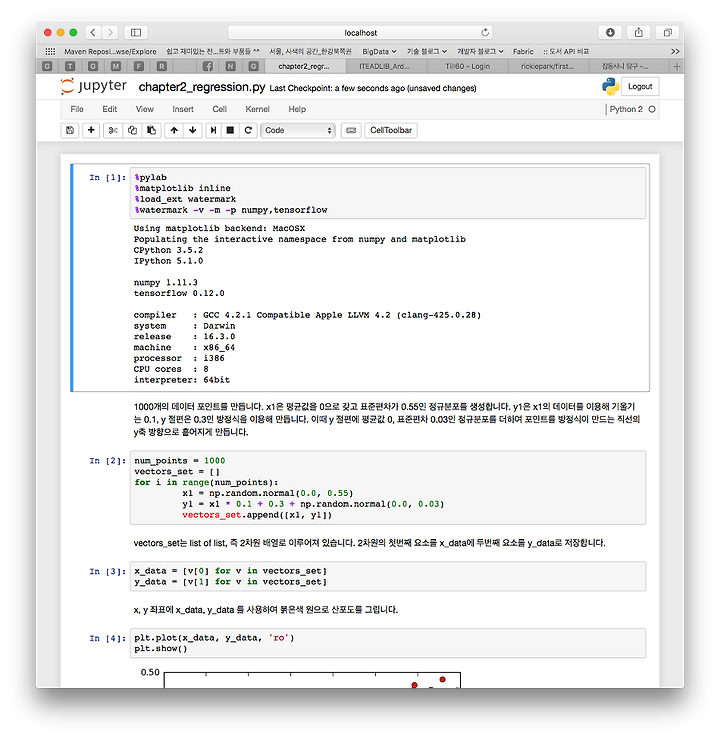Click the Python logo near Logout
Image resolution: width=720 pixels, height=739 pixels.
tap(610, 87)
